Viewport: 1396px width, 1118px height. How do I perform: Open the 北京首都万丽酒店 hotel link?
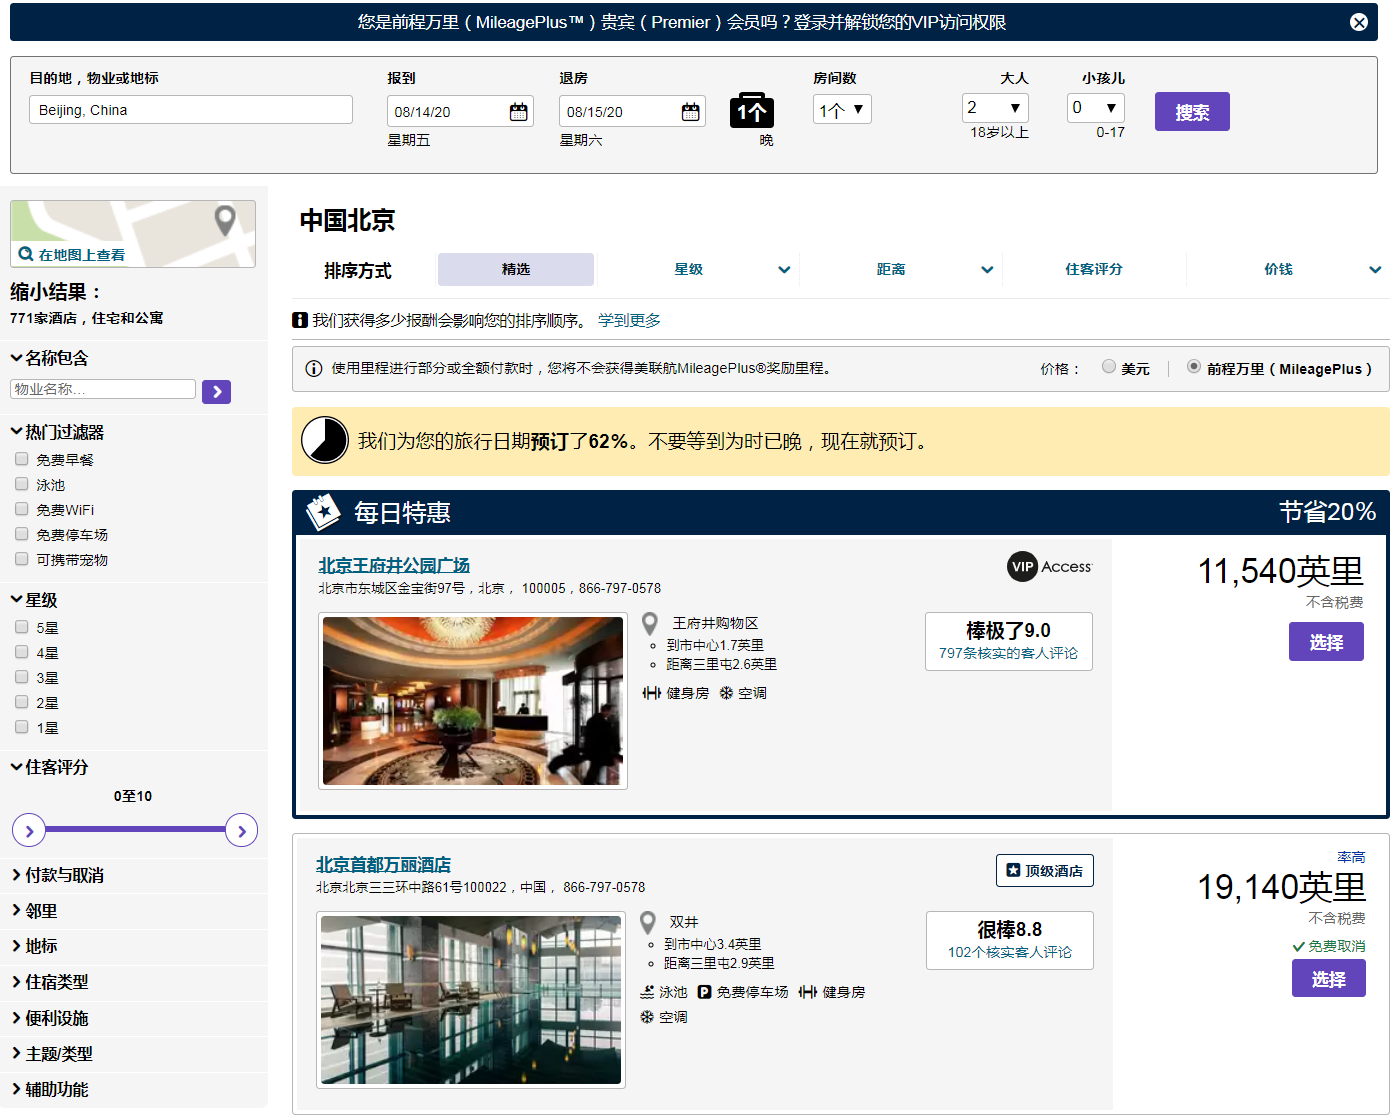(383, 865)
